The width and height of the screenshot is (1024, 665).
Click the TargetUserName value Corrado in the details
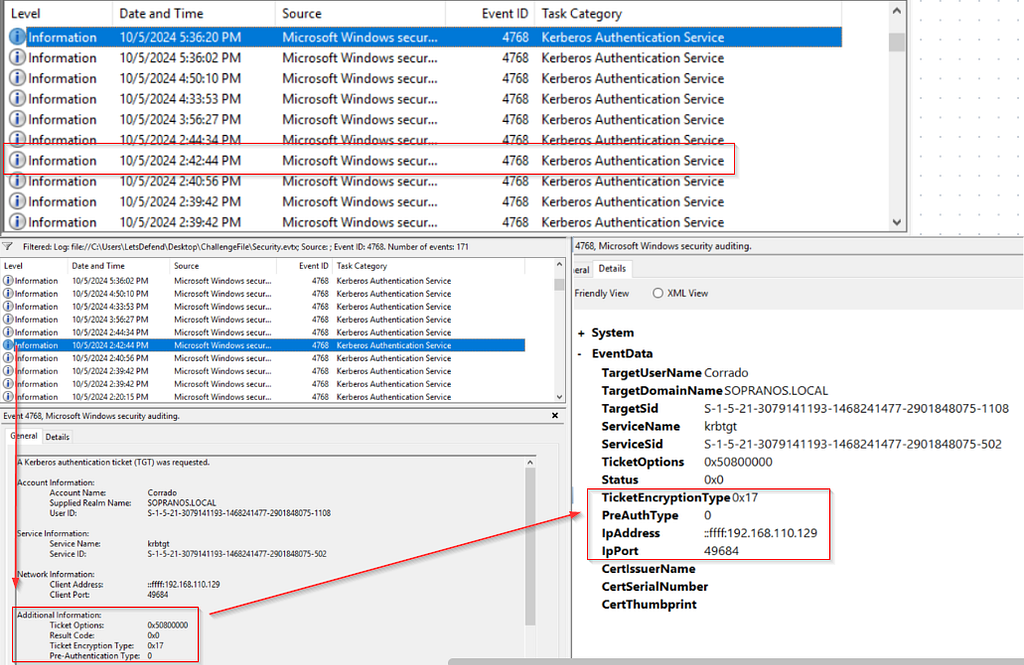[x=726, y=373]
